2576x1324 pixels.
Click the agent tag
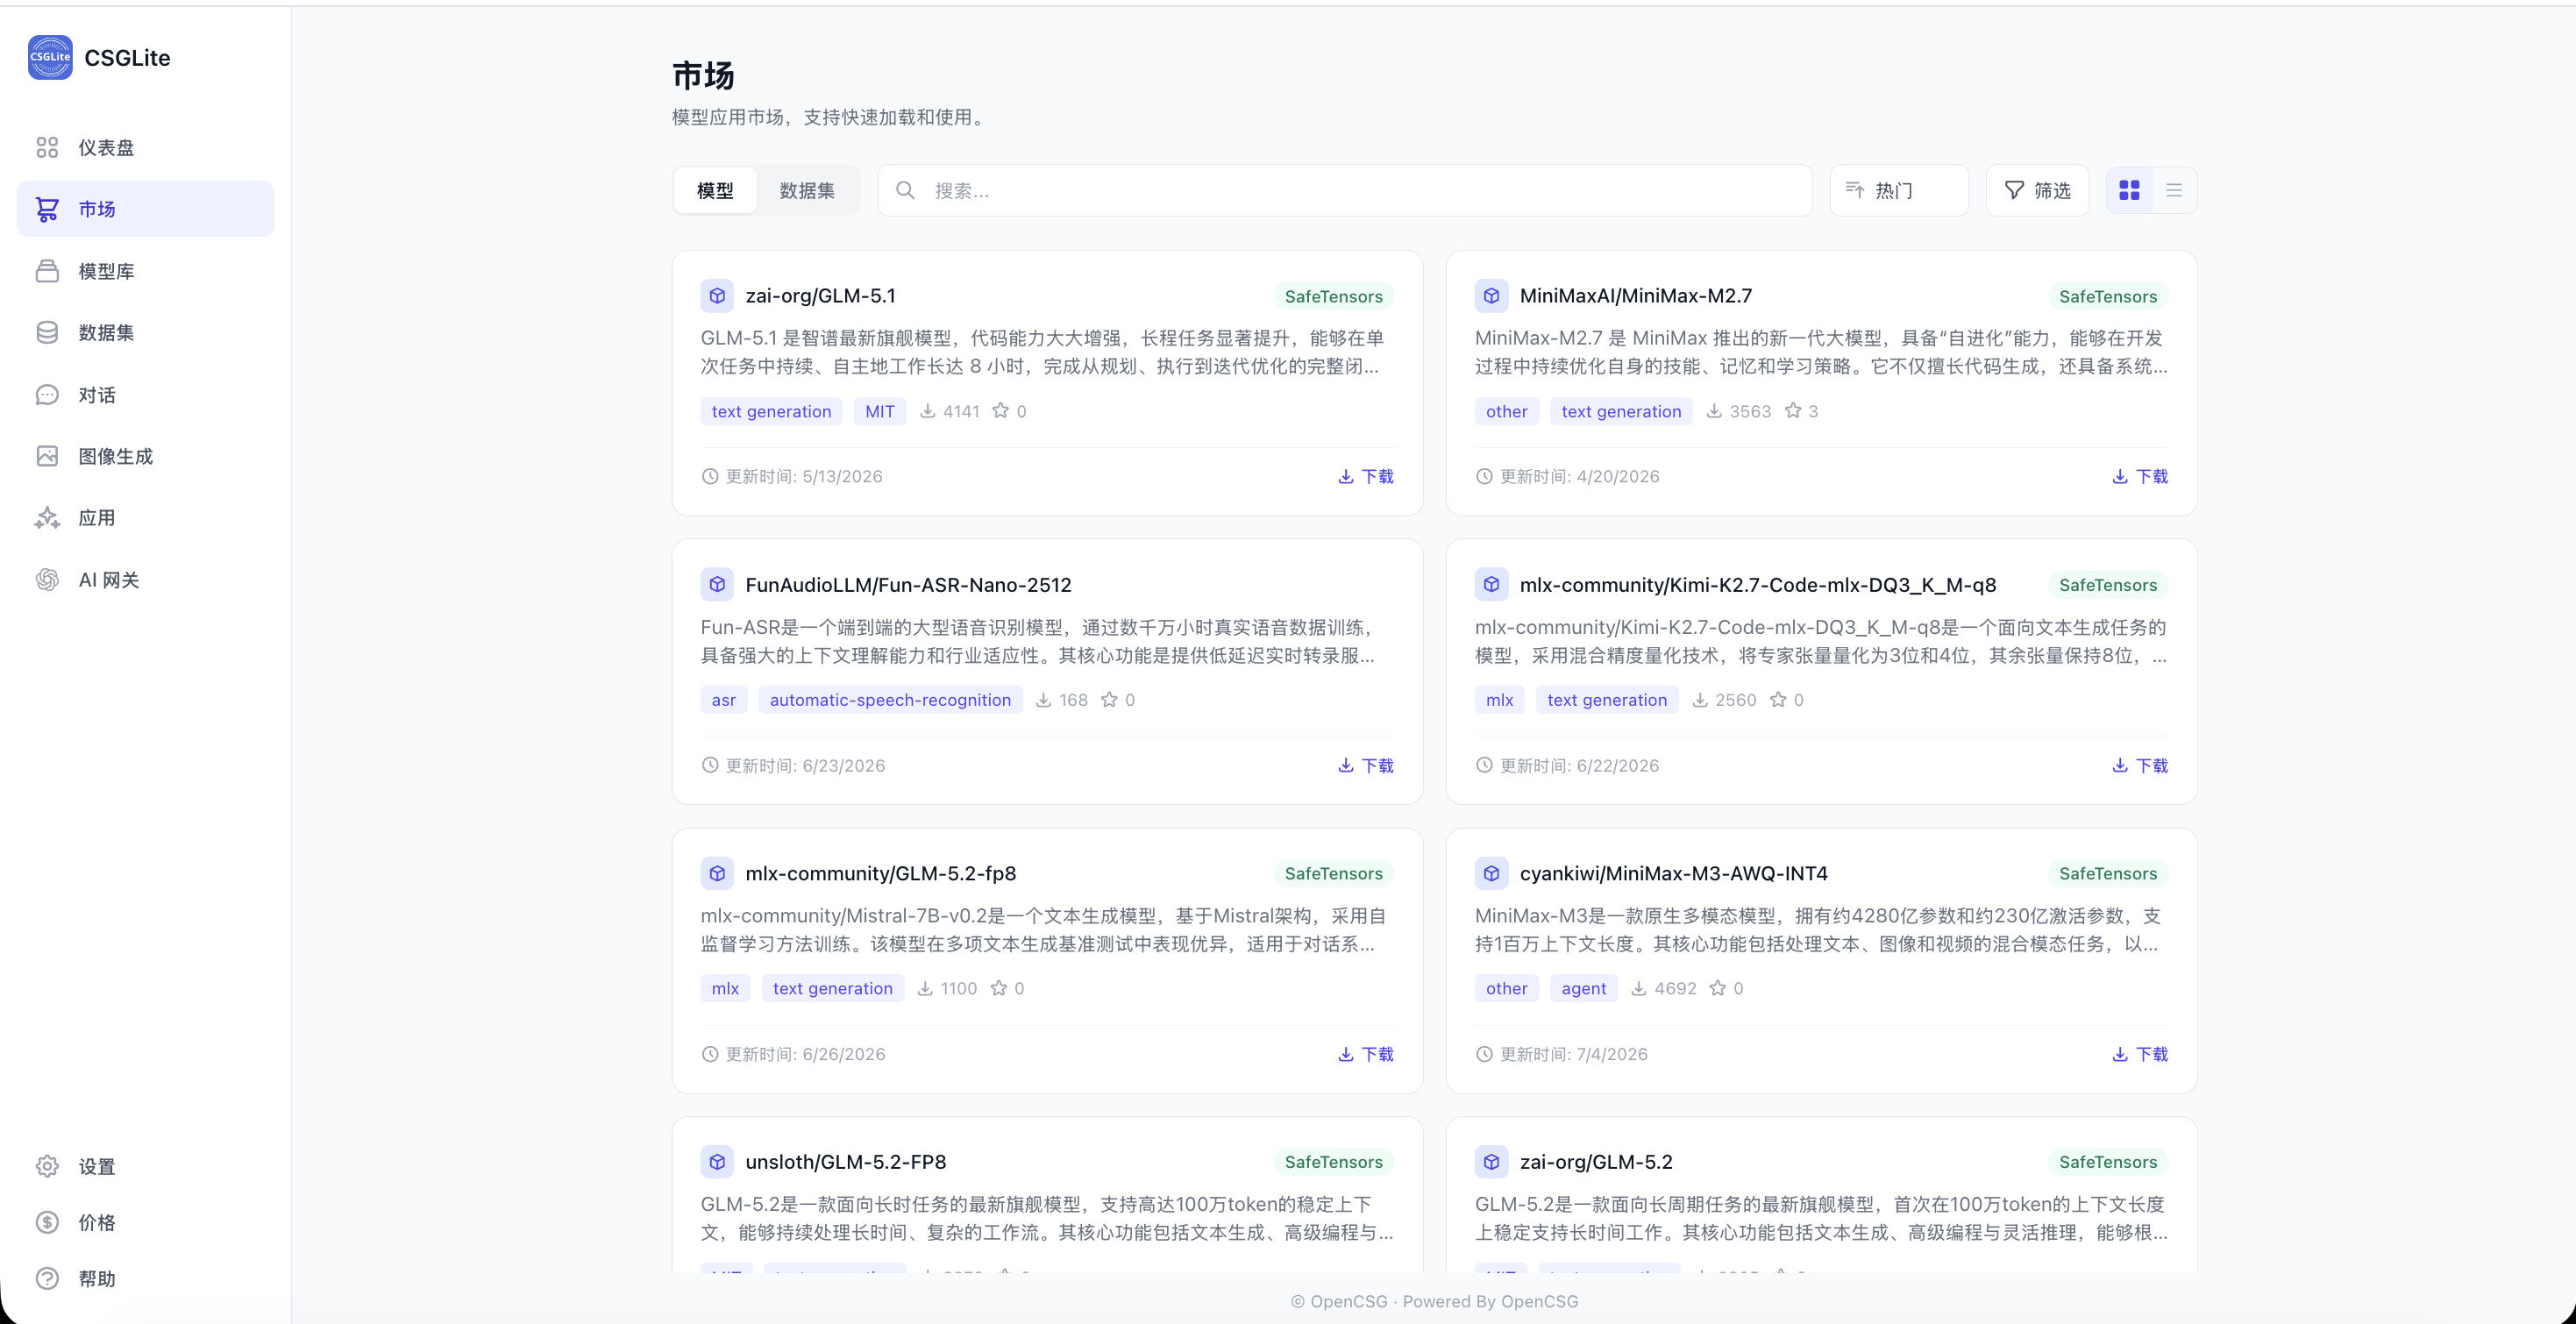pos(1584,988)
